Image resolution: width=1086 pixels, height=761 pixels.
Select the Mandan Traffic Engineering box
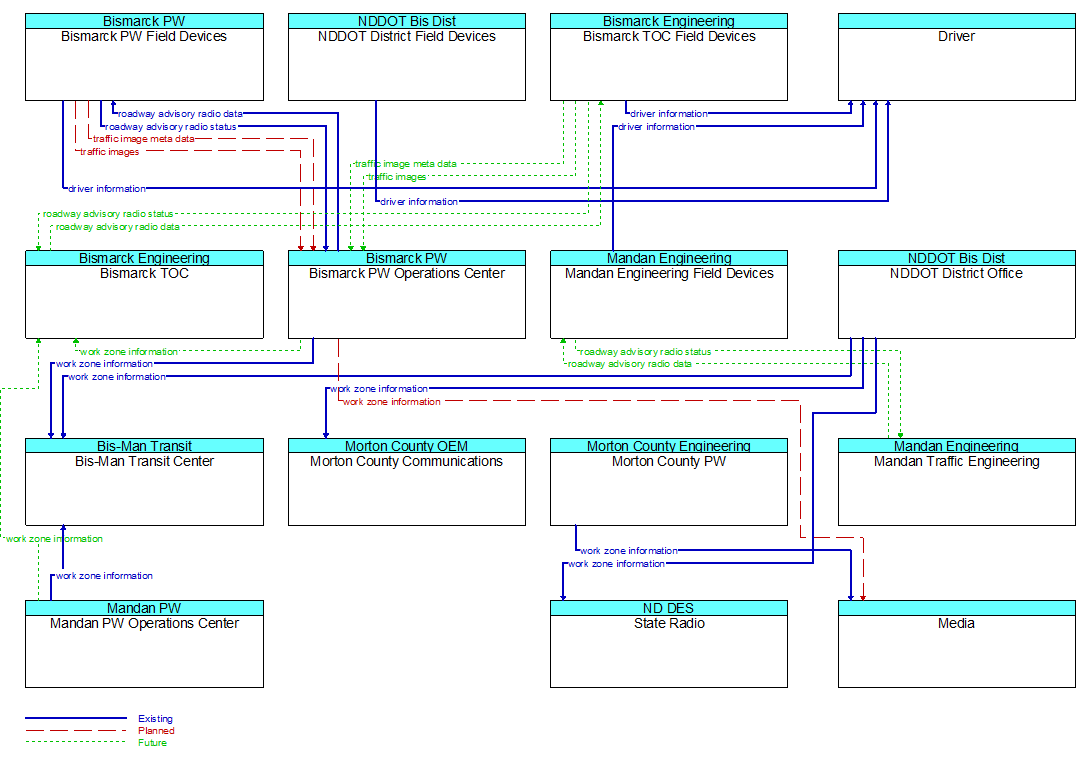[x=956, y=482]
